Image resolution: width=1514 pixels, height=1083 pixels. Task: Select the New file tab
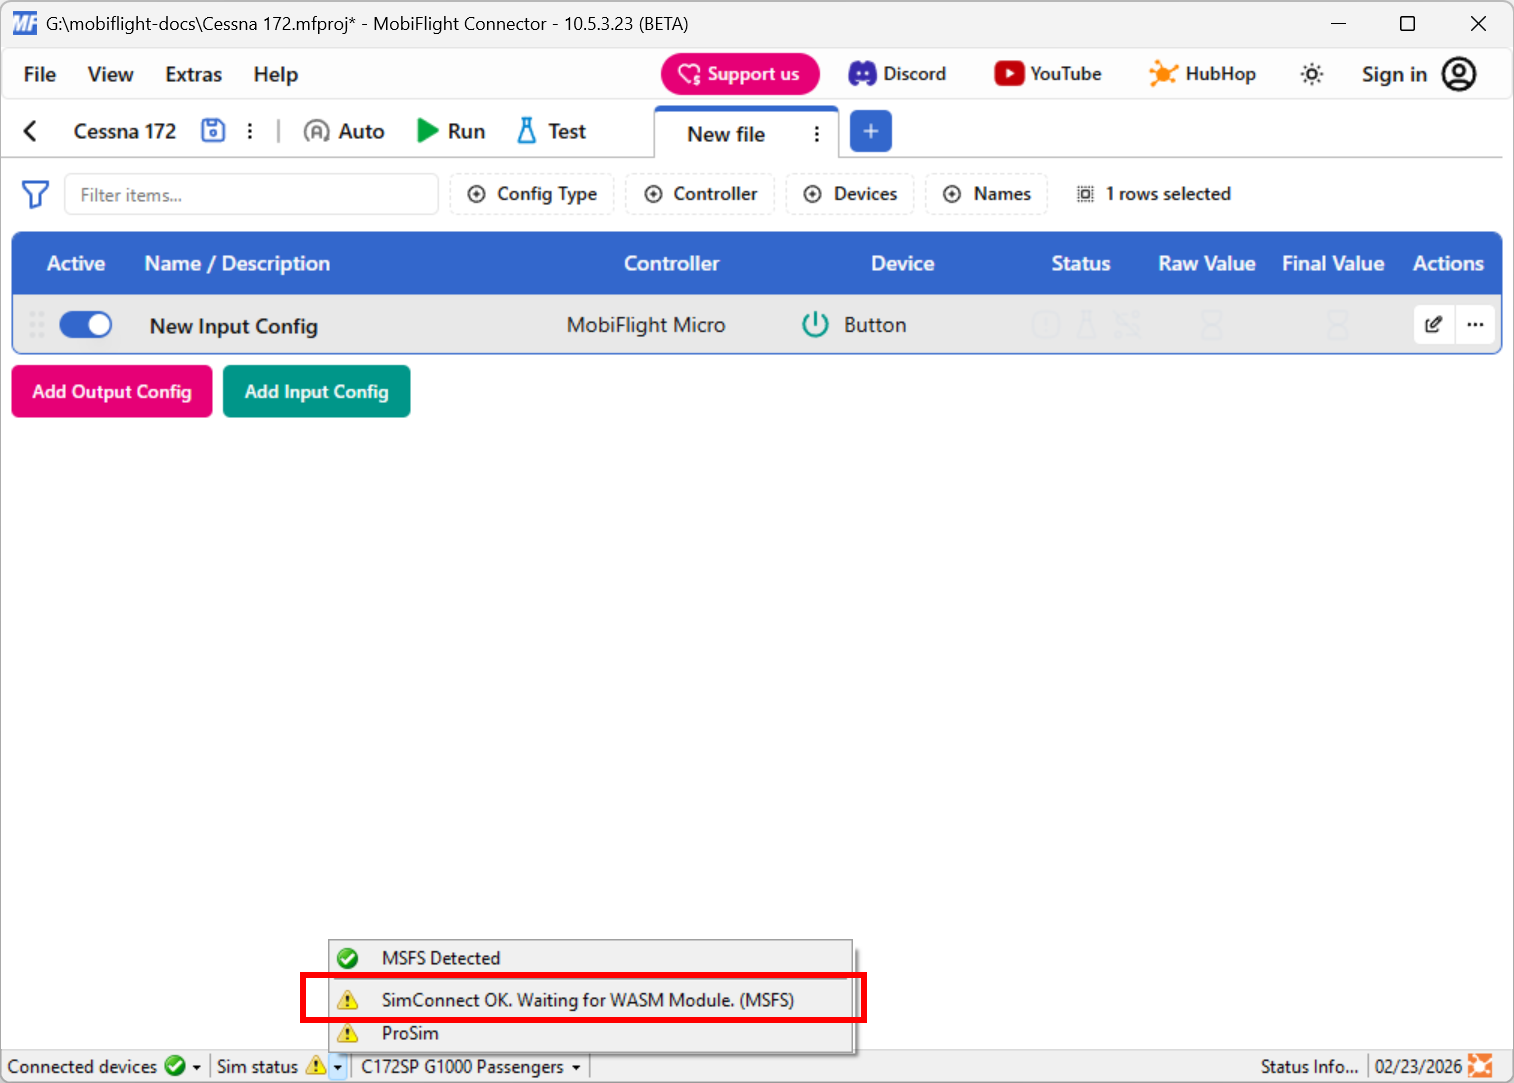pyautogui.click(x=726, y=134)
